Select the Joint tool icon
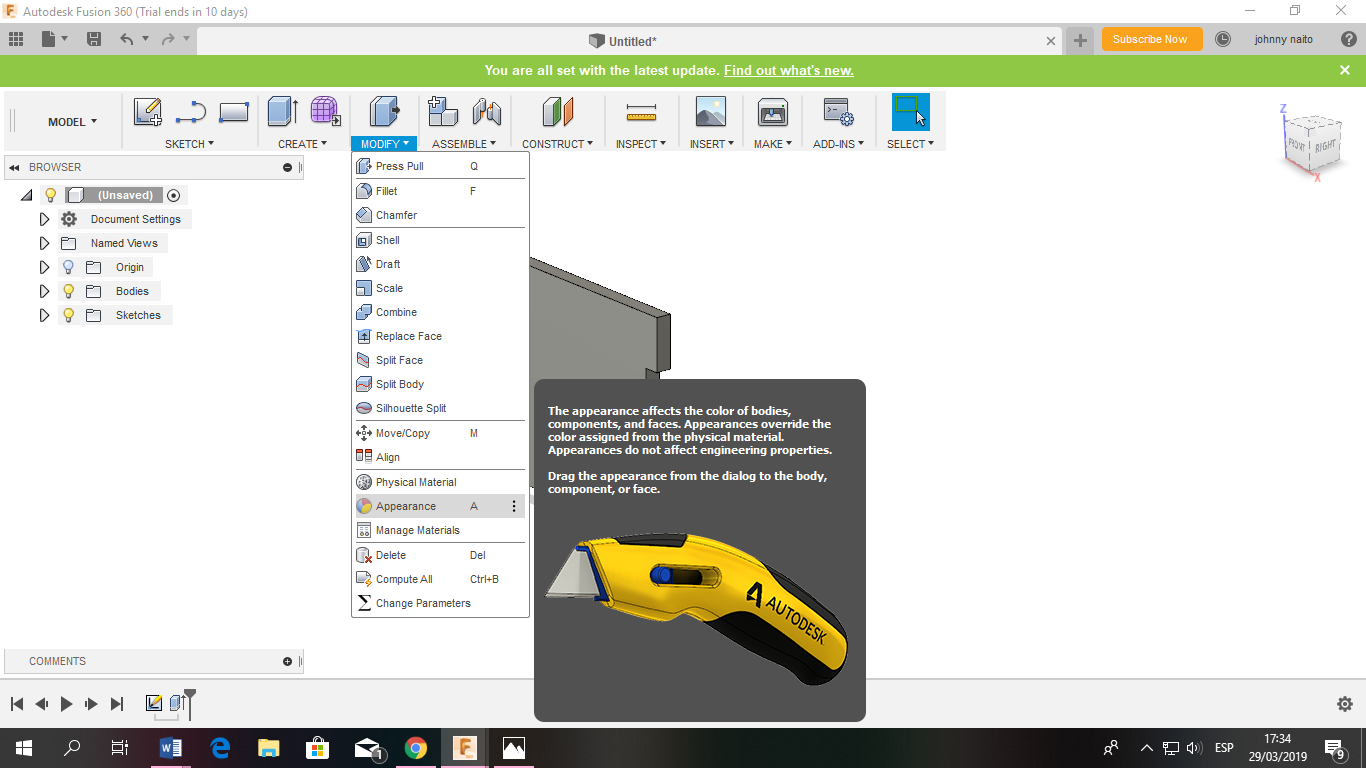This screenshot has height=768, width=1366. point(486,111)
